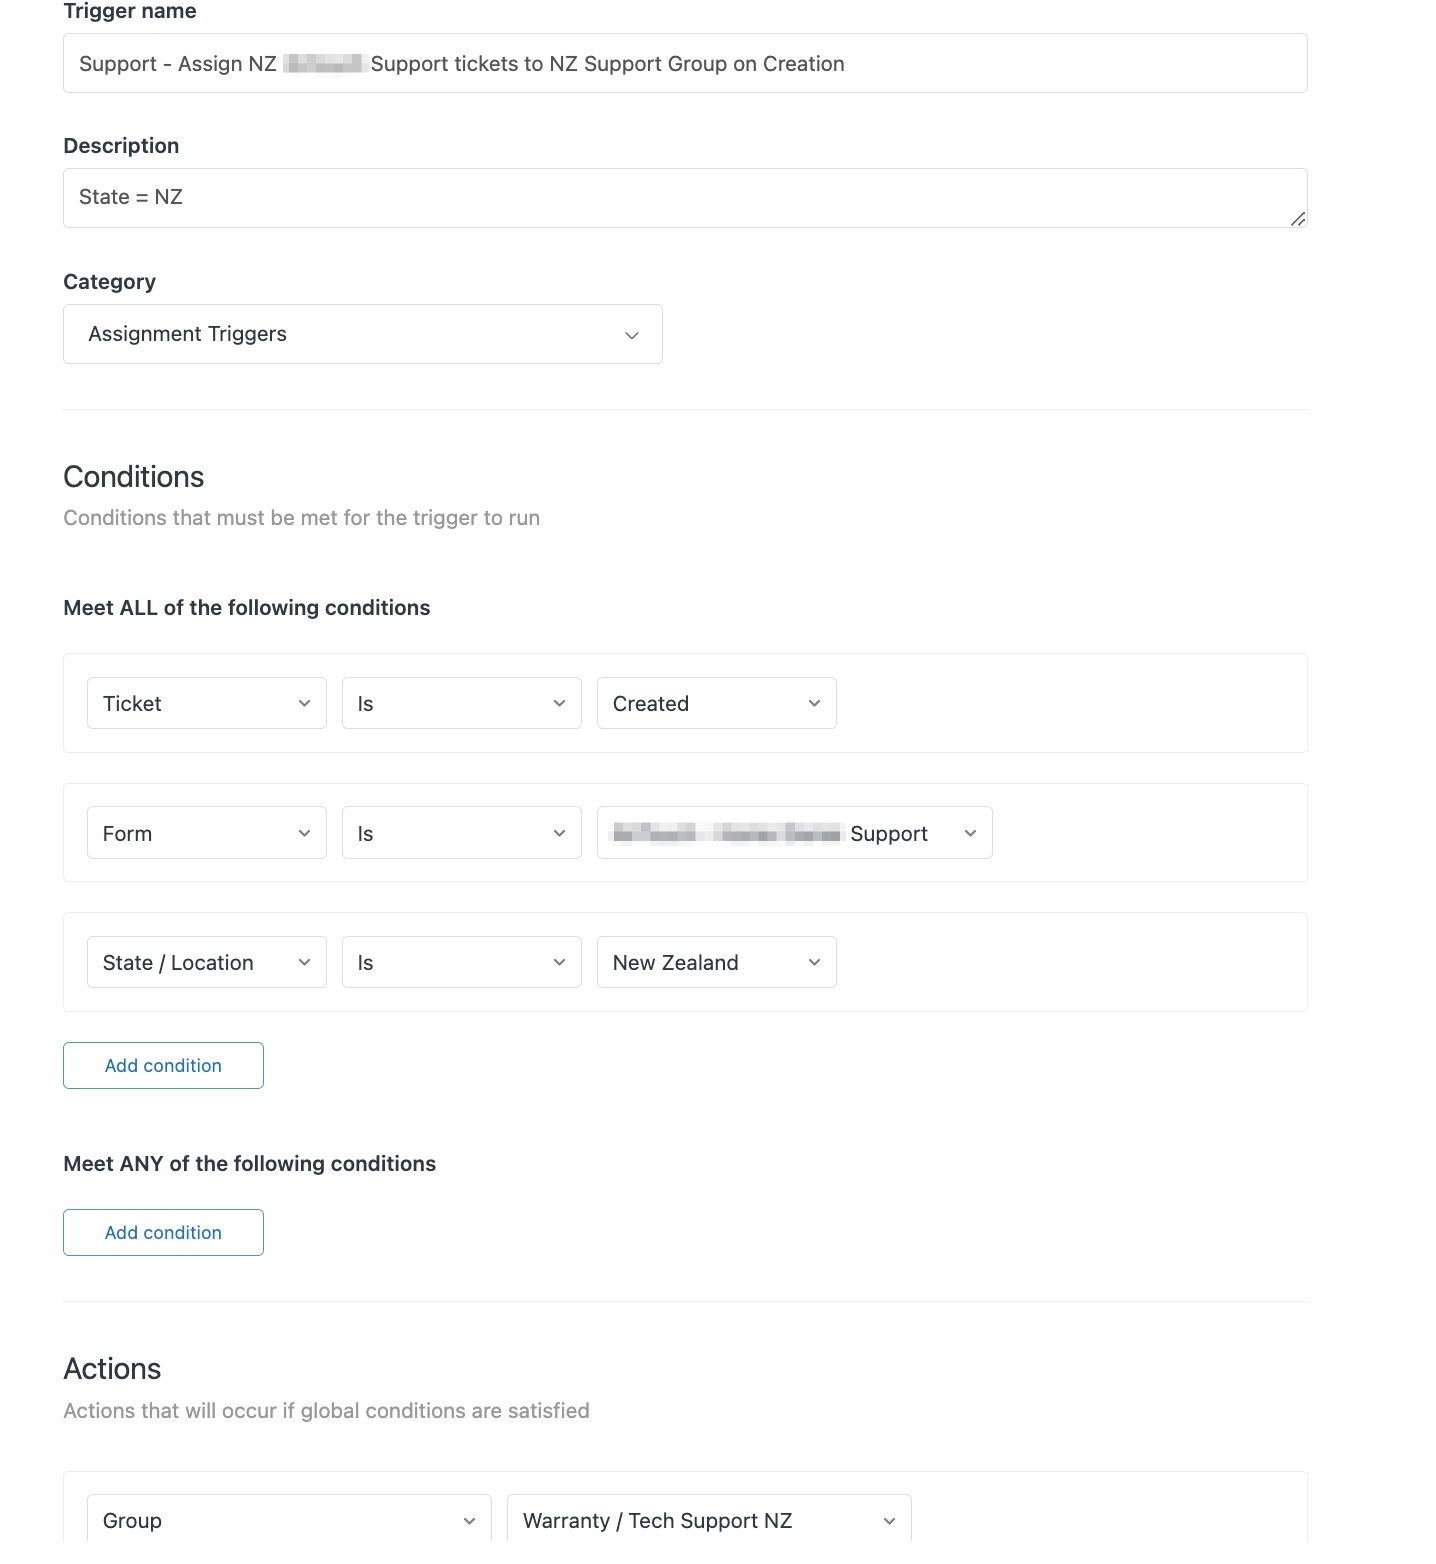Click the chevron icon beside Created
This screenshot has height=1564, width=1436.
coord(813,703)
